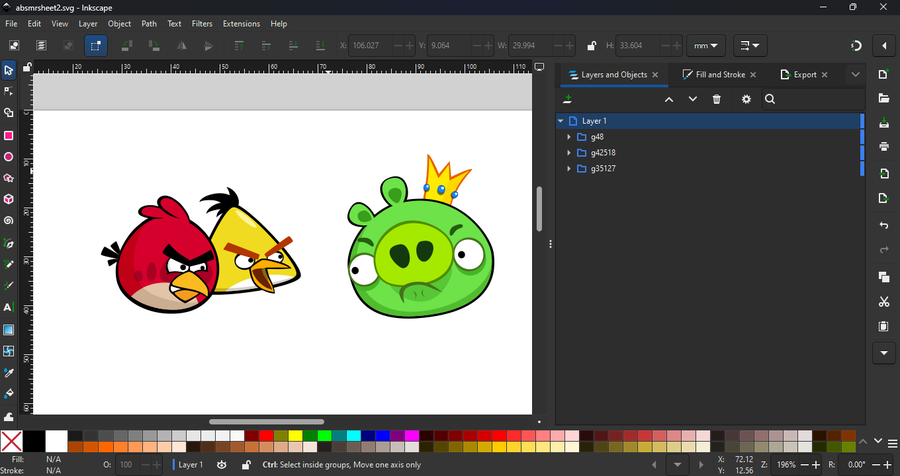
Task: Toggle current layer lock in status bar
Action: coord(246,465)
